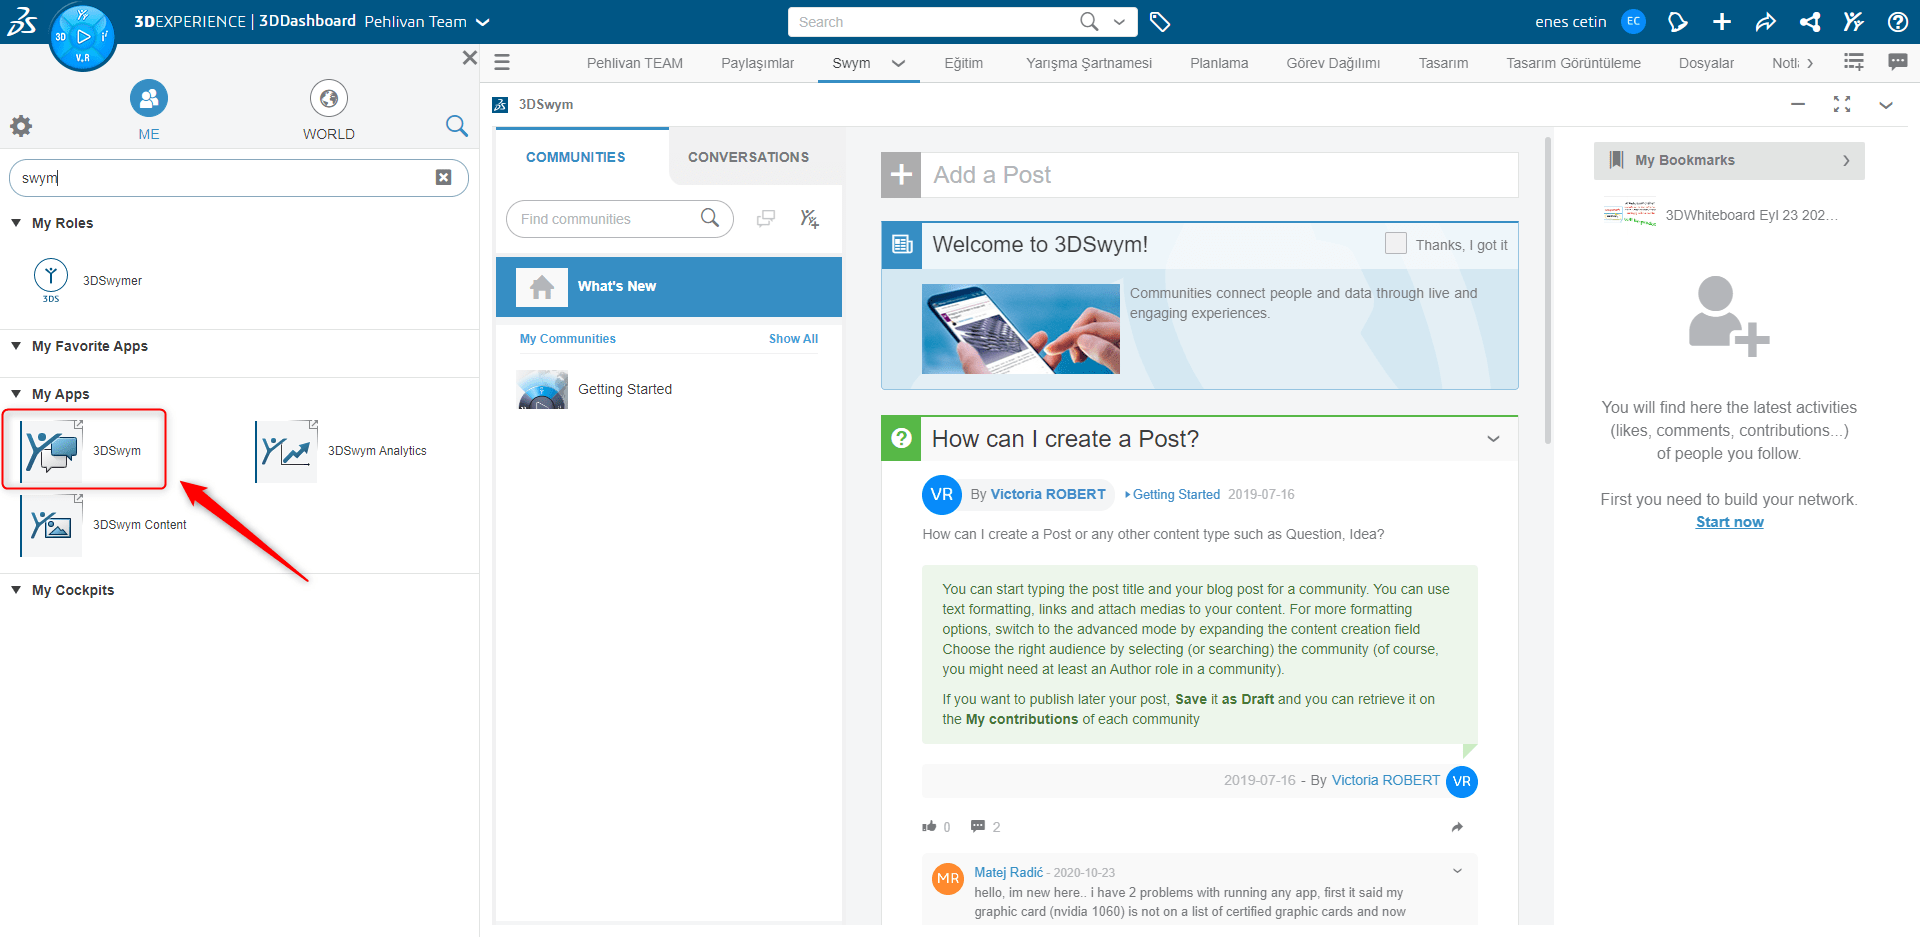Open the 3DS compass button
This screenshot has height=937, width=1920.
coord(83,37)
